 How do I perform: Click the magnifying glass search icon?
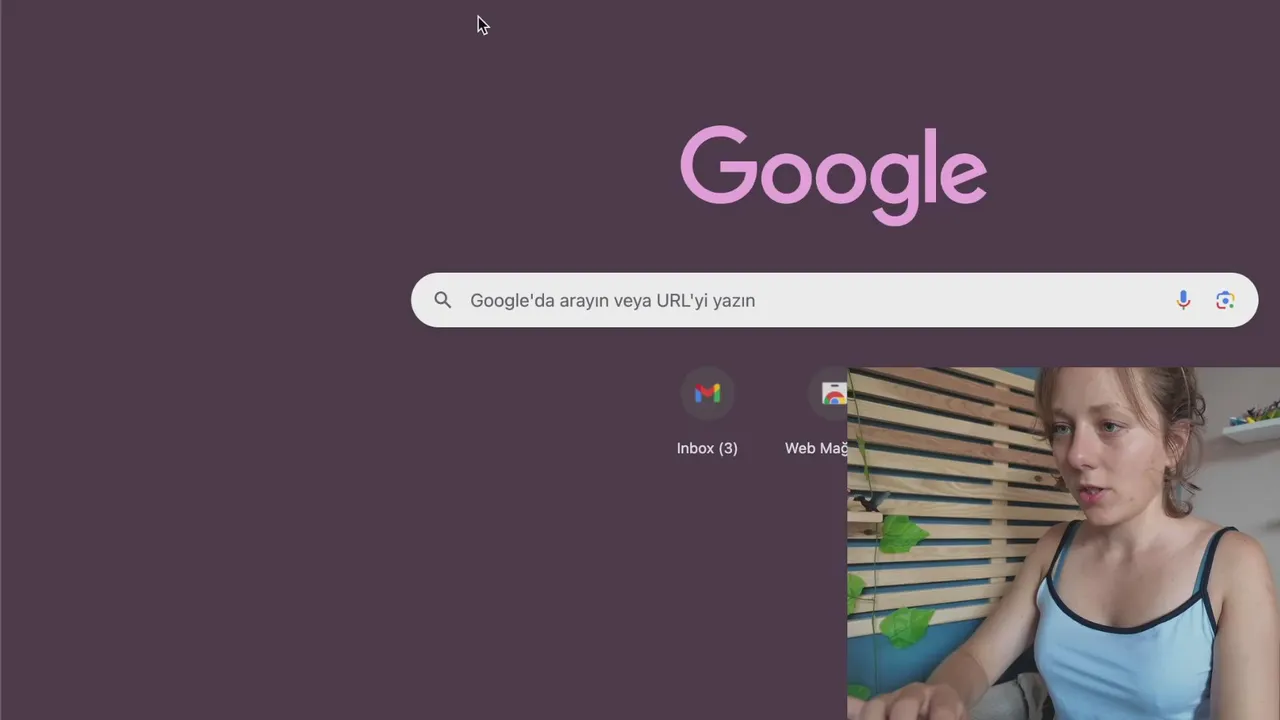click(x=443, y=300)
